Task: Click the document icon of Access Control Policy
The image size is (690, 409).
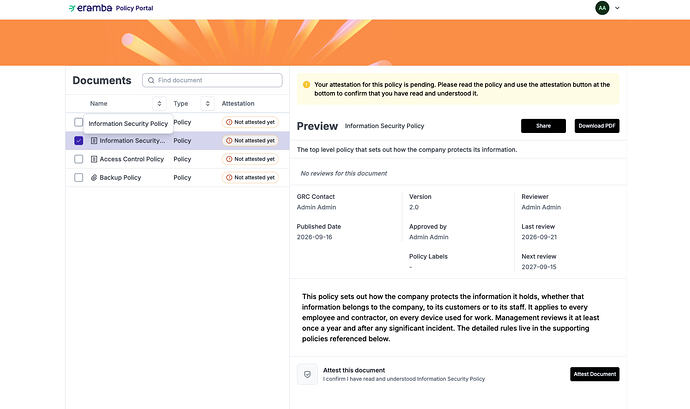Action: (94, 159)
